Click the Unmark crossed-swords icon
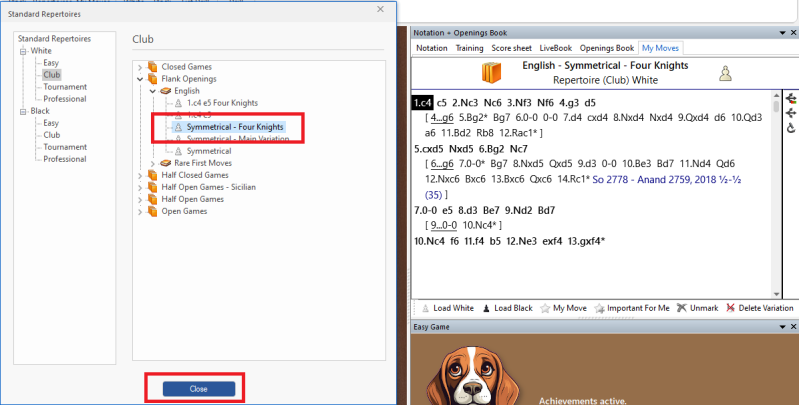This screenshot has width=799, height=405. (682, 308)
